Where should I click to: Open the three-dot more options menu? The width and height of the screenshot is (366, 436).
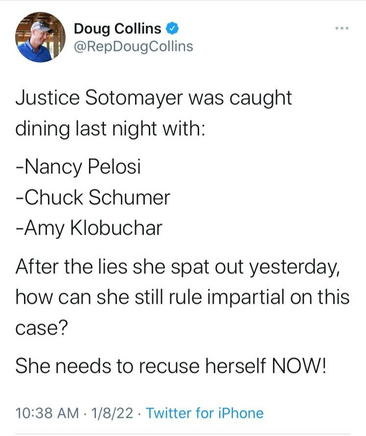pos(342,28)
